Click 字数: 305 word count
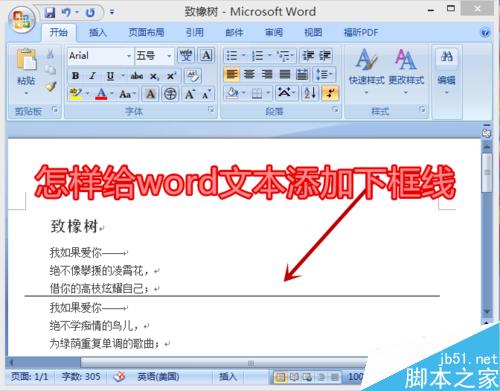 click(81, 377)
